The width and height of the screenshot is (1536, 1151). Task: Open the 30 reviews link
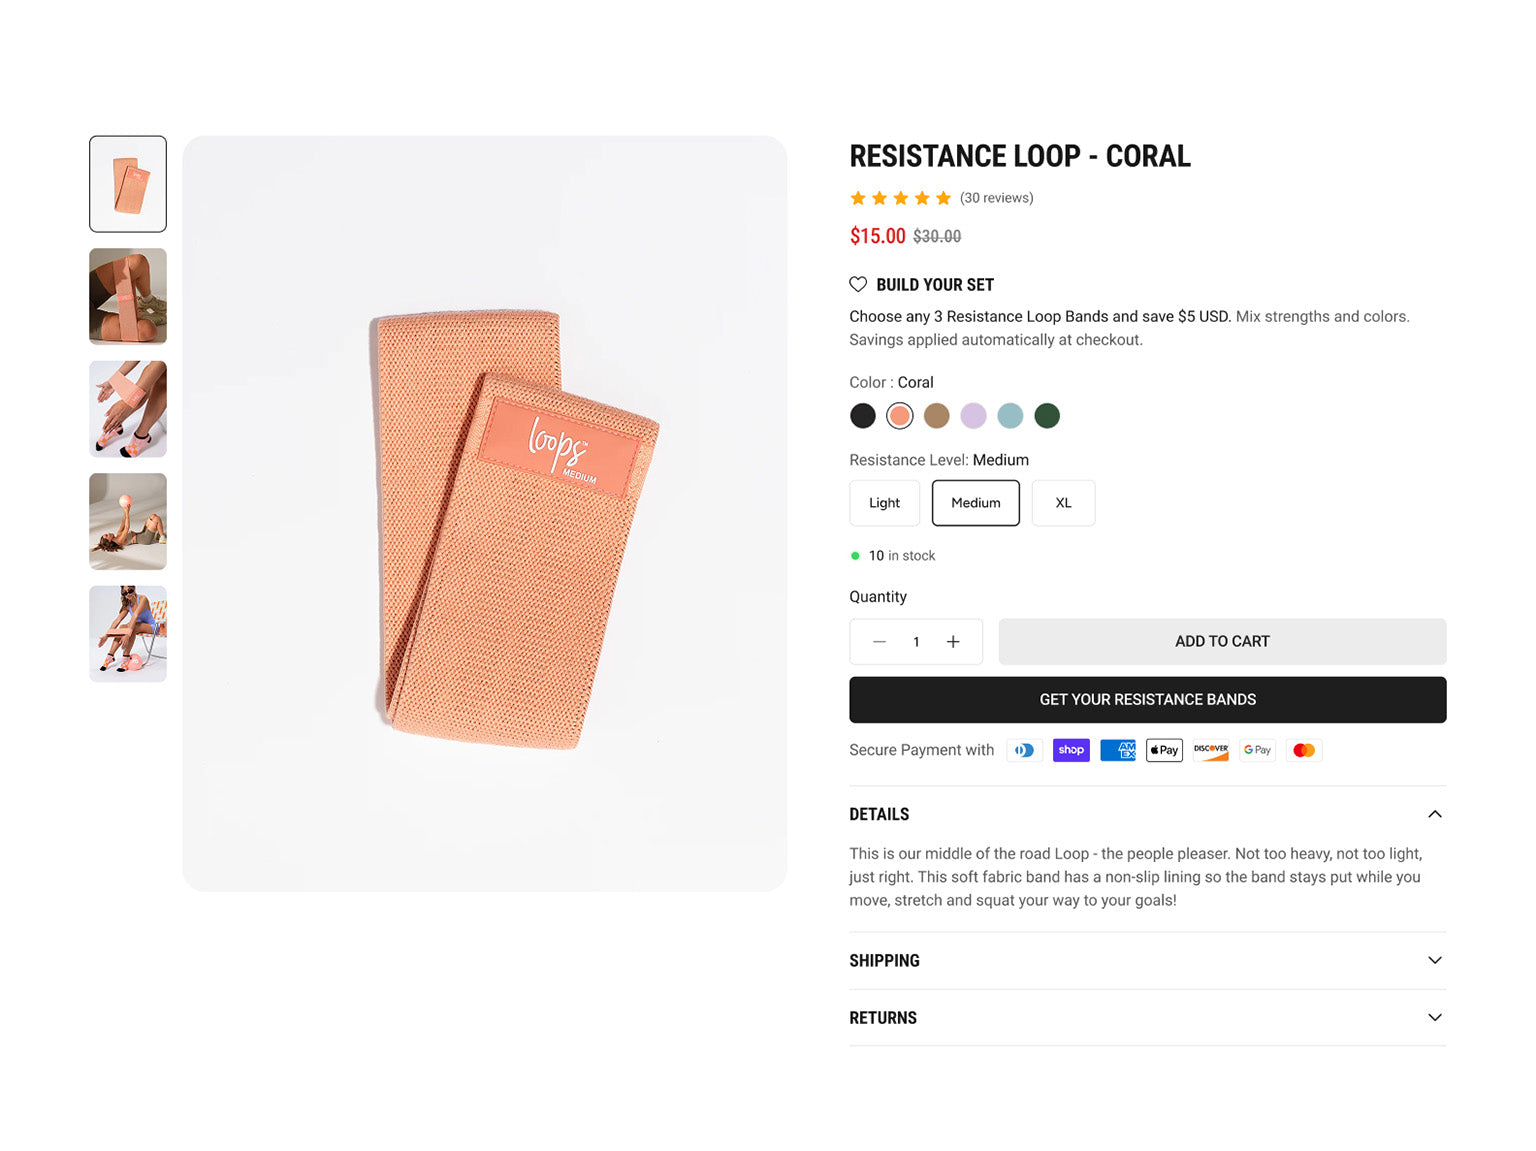pyautogui.click(x=996, y=198)
